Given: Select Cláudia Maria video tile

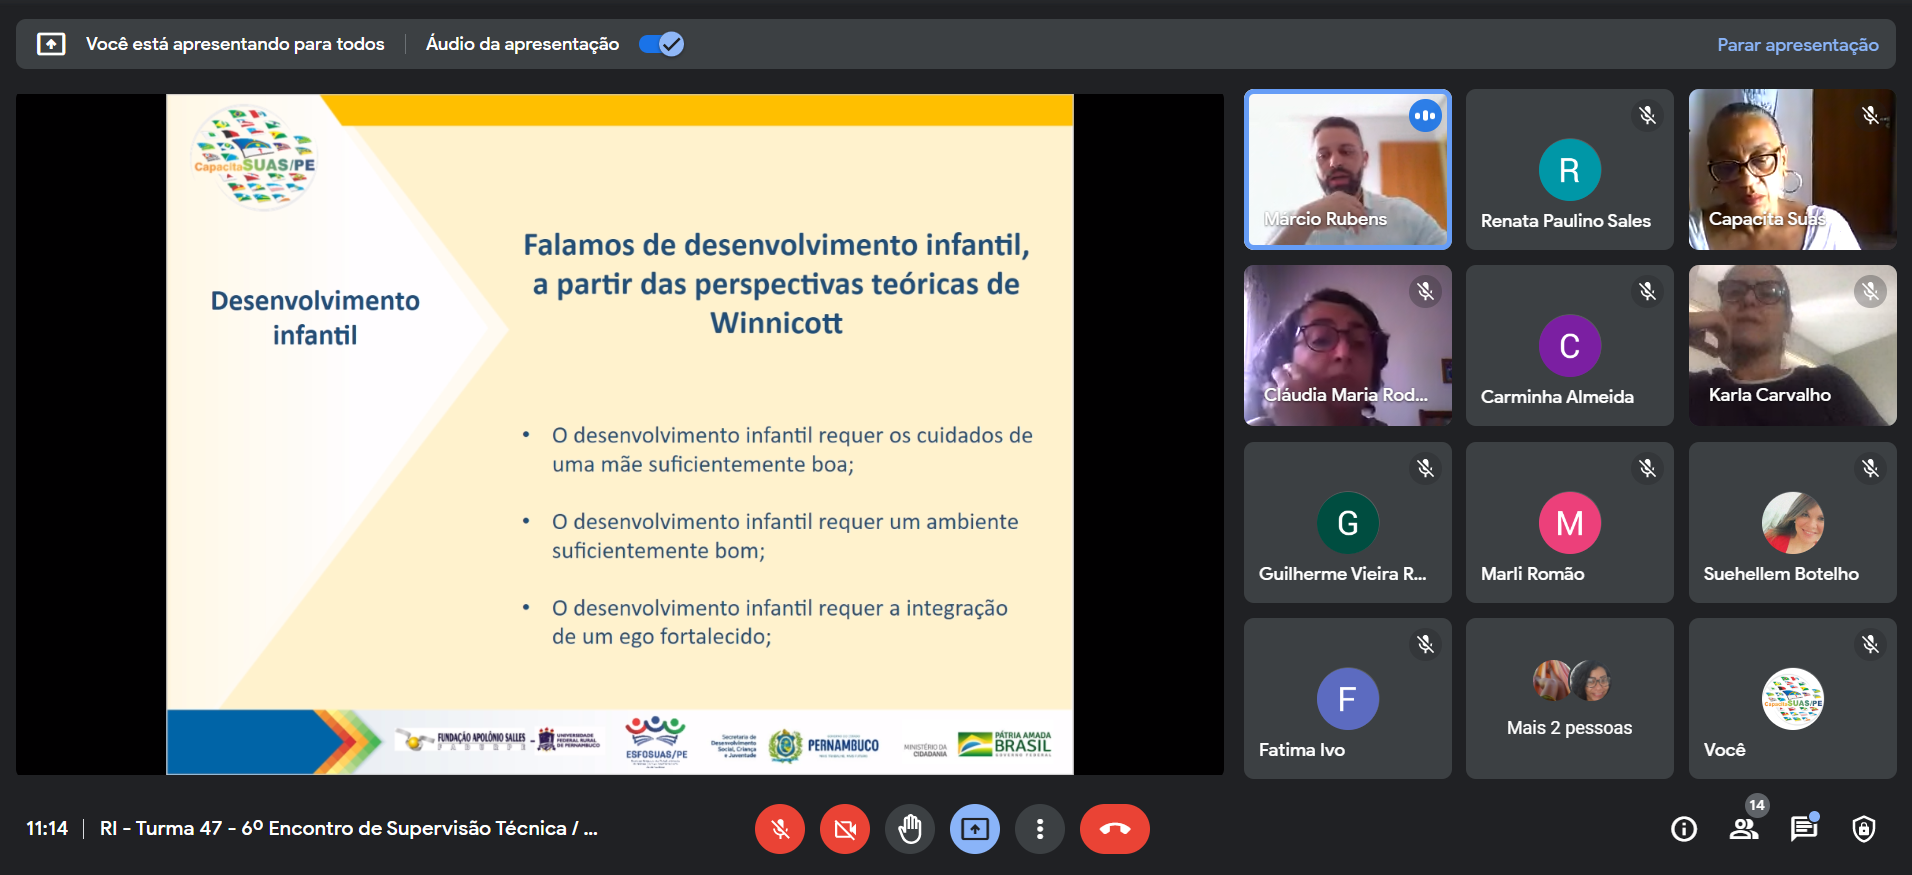Looking at the screenshot, I should coord(1347,345).
